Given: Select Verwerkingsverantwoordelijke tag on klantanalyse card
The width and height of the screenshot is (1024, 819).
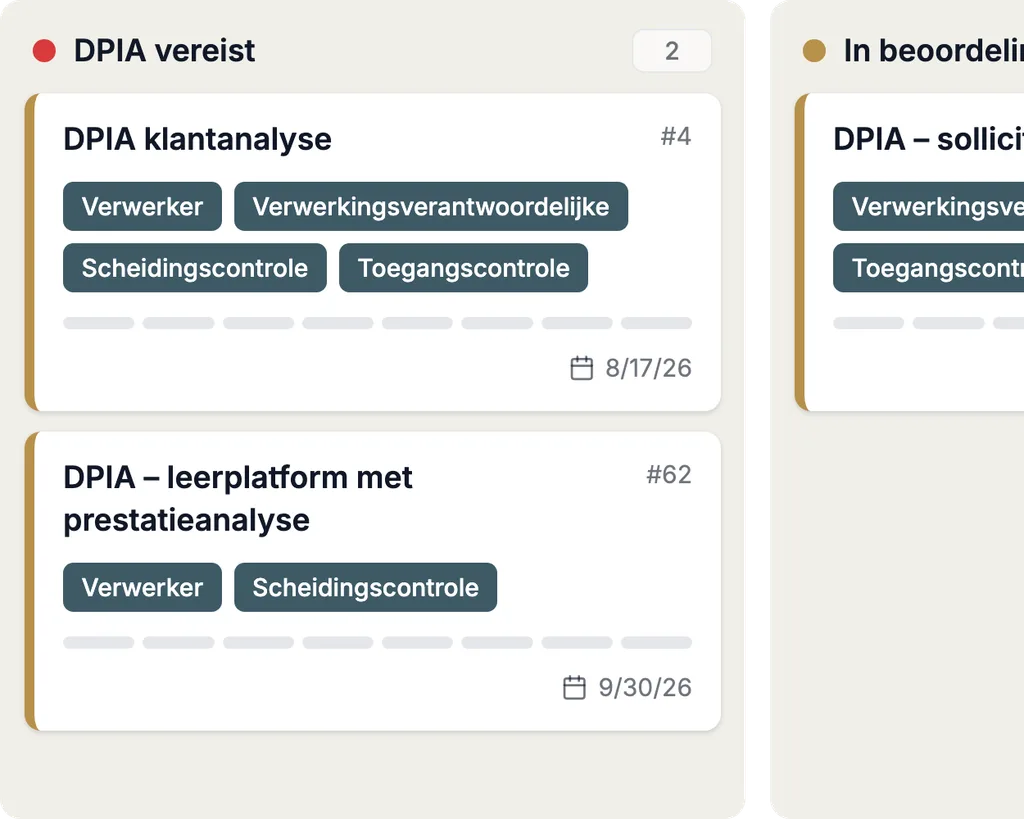Looking at the screenshot, I should pyautogui.click(x=431, y=206).
